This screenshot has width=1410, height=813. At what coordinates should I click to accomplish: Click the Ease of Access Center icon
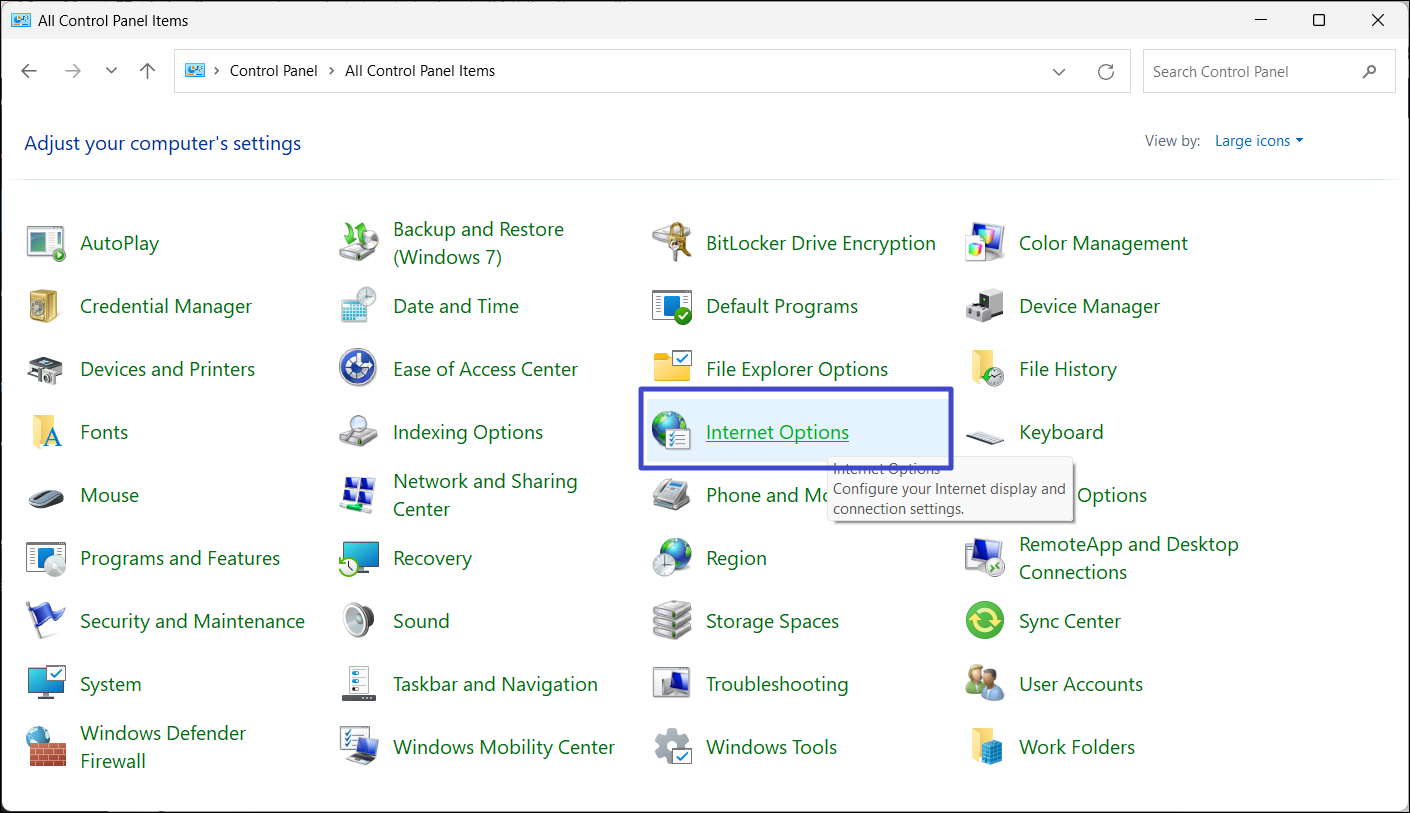click(359, 369)
